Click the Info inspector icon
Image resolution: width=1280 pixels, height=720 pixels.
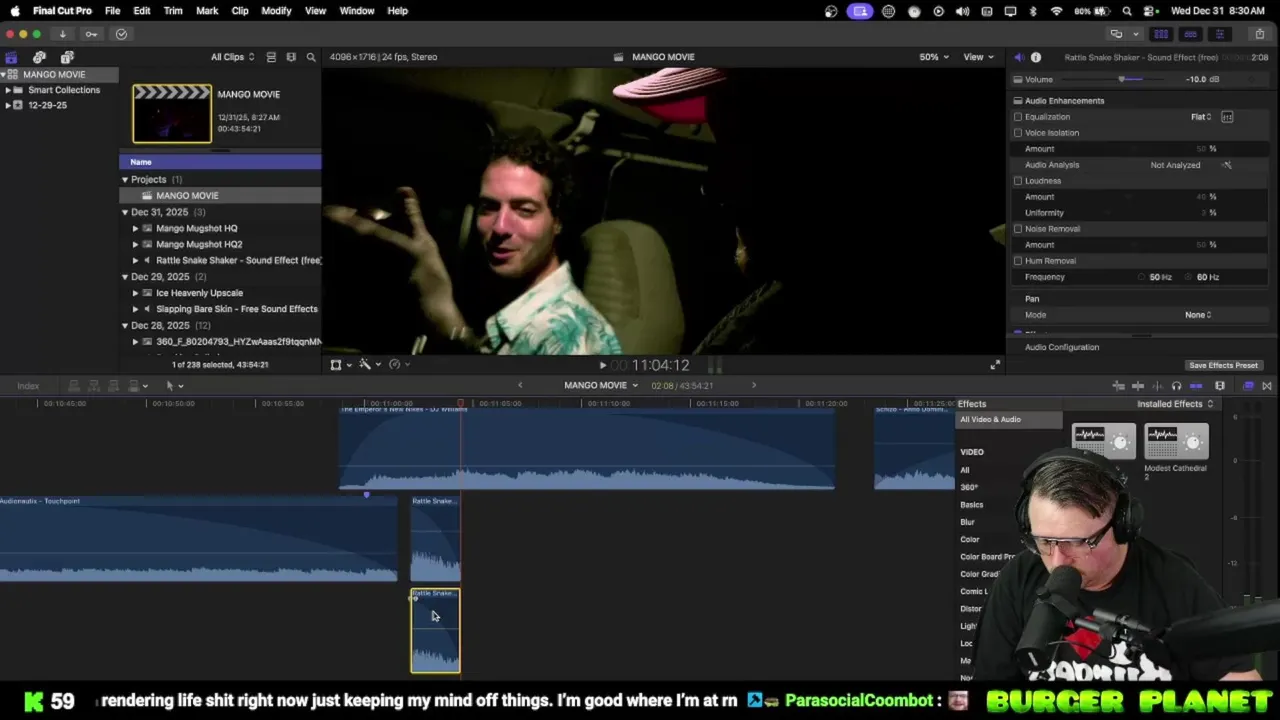point(1036,57)
